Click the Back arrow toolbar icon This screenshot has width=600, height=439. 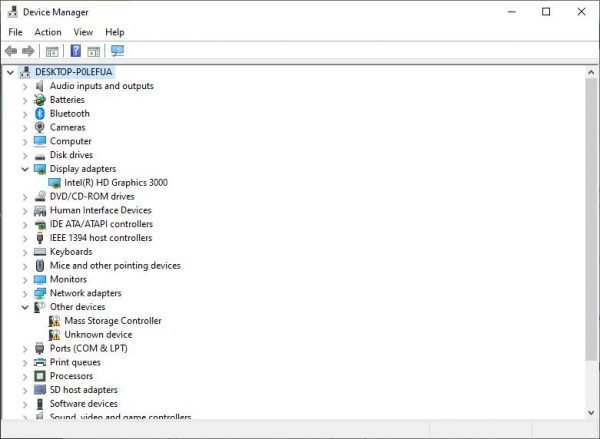11,51
